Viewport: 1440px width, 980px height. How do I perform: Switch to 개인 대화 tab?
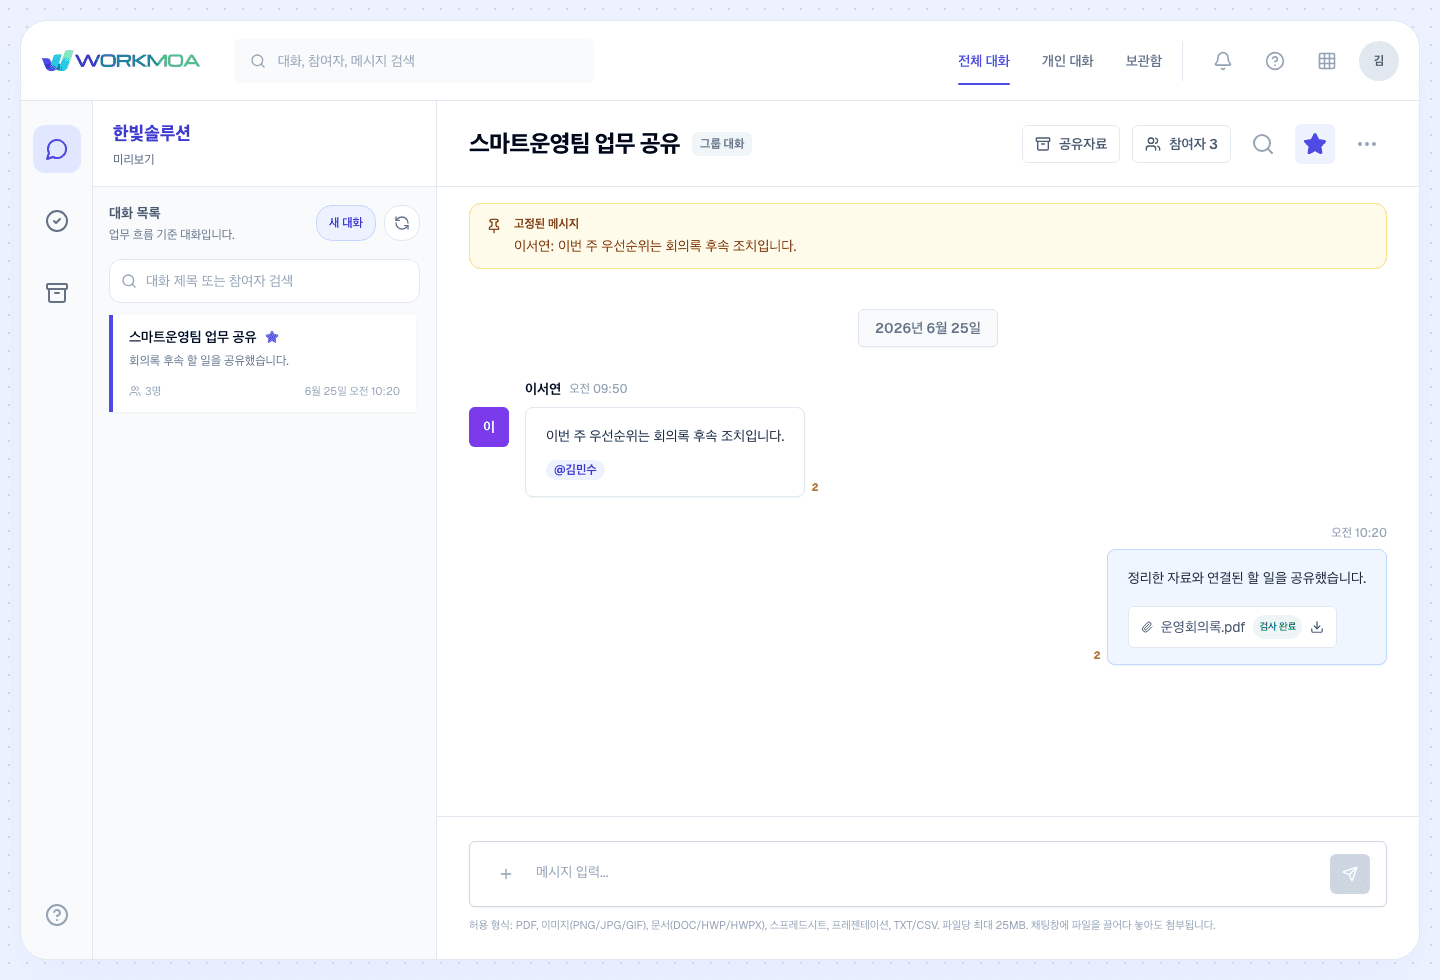(x=1068, y=61)
